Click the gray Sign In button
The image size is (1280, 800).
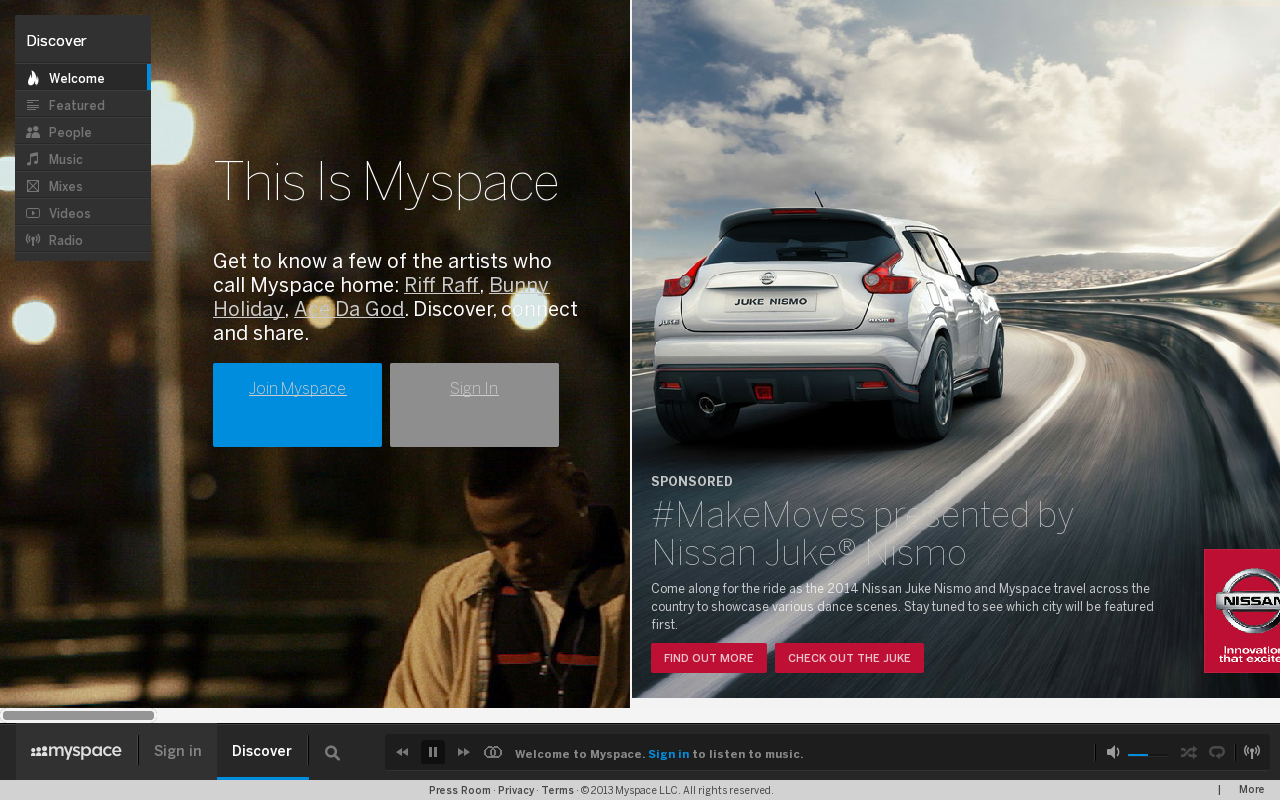pyautogui.click(x=474, y=405)
